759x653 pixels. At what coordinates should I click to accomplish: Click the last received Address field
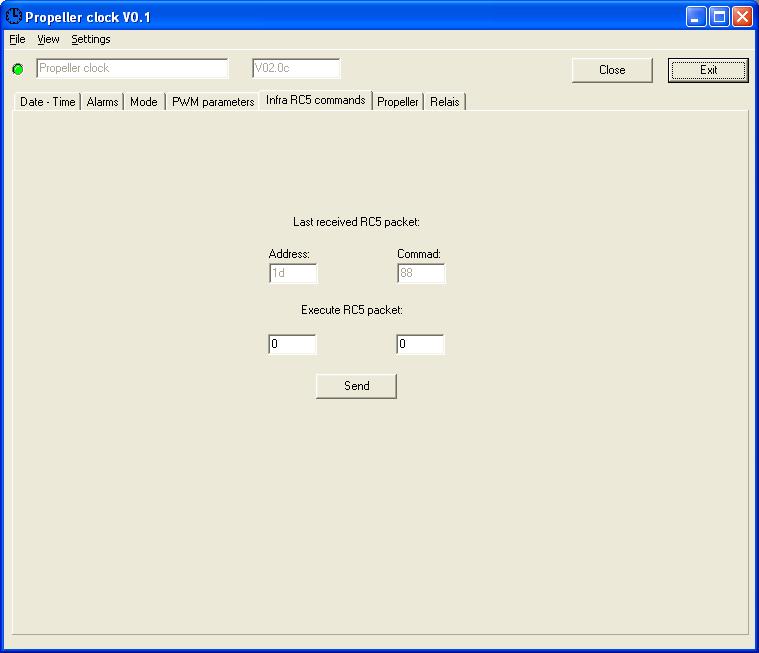coord(293,273)
